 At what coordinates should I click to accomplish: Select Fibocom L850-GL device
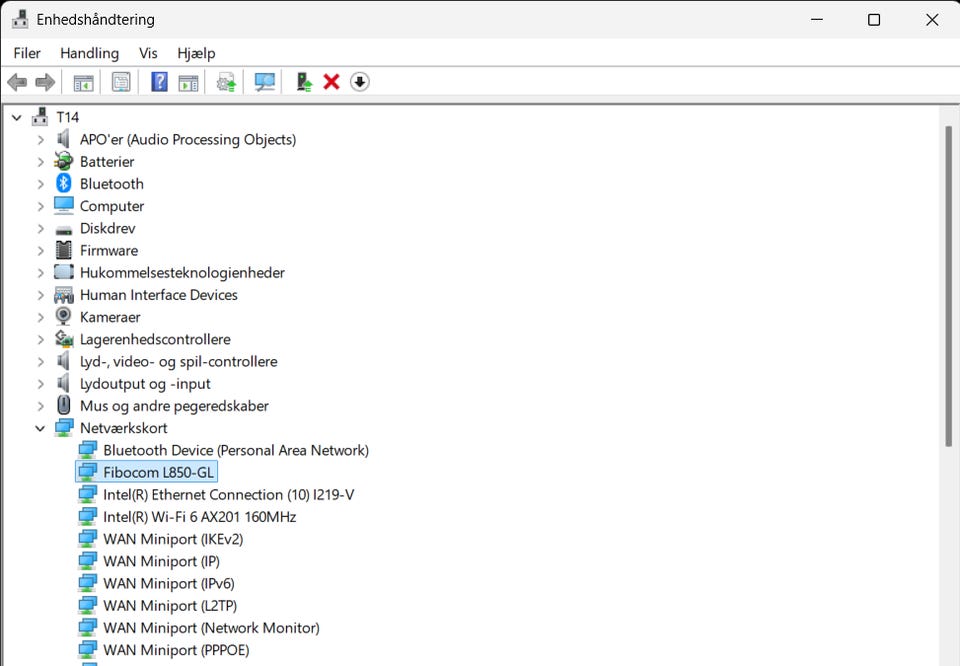[x=159, y=472]
